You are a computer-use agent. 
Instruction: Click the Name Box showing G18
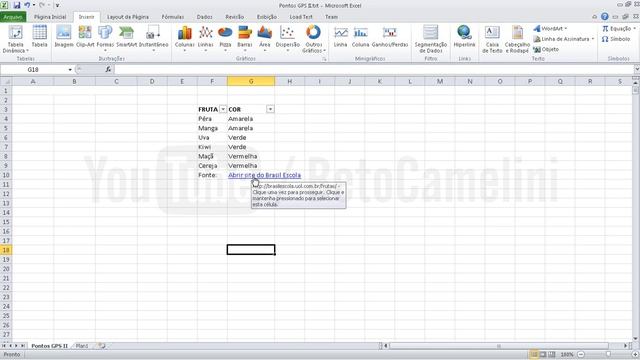click(33, 70)
